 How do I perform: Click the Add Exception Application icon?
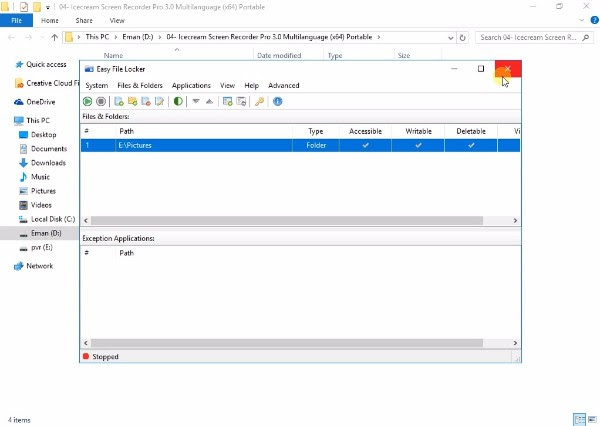click(228, 101)
